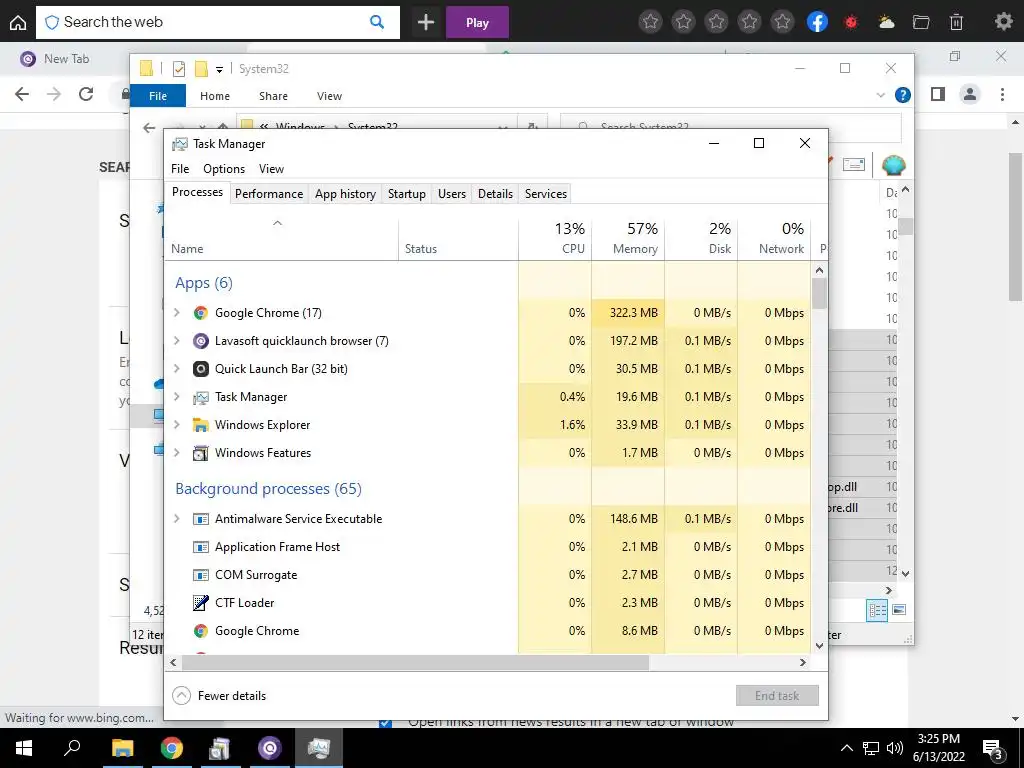Screen dimensions: 1024x768
Task: Expand the Task Manager process row
Action: [176, 397]
